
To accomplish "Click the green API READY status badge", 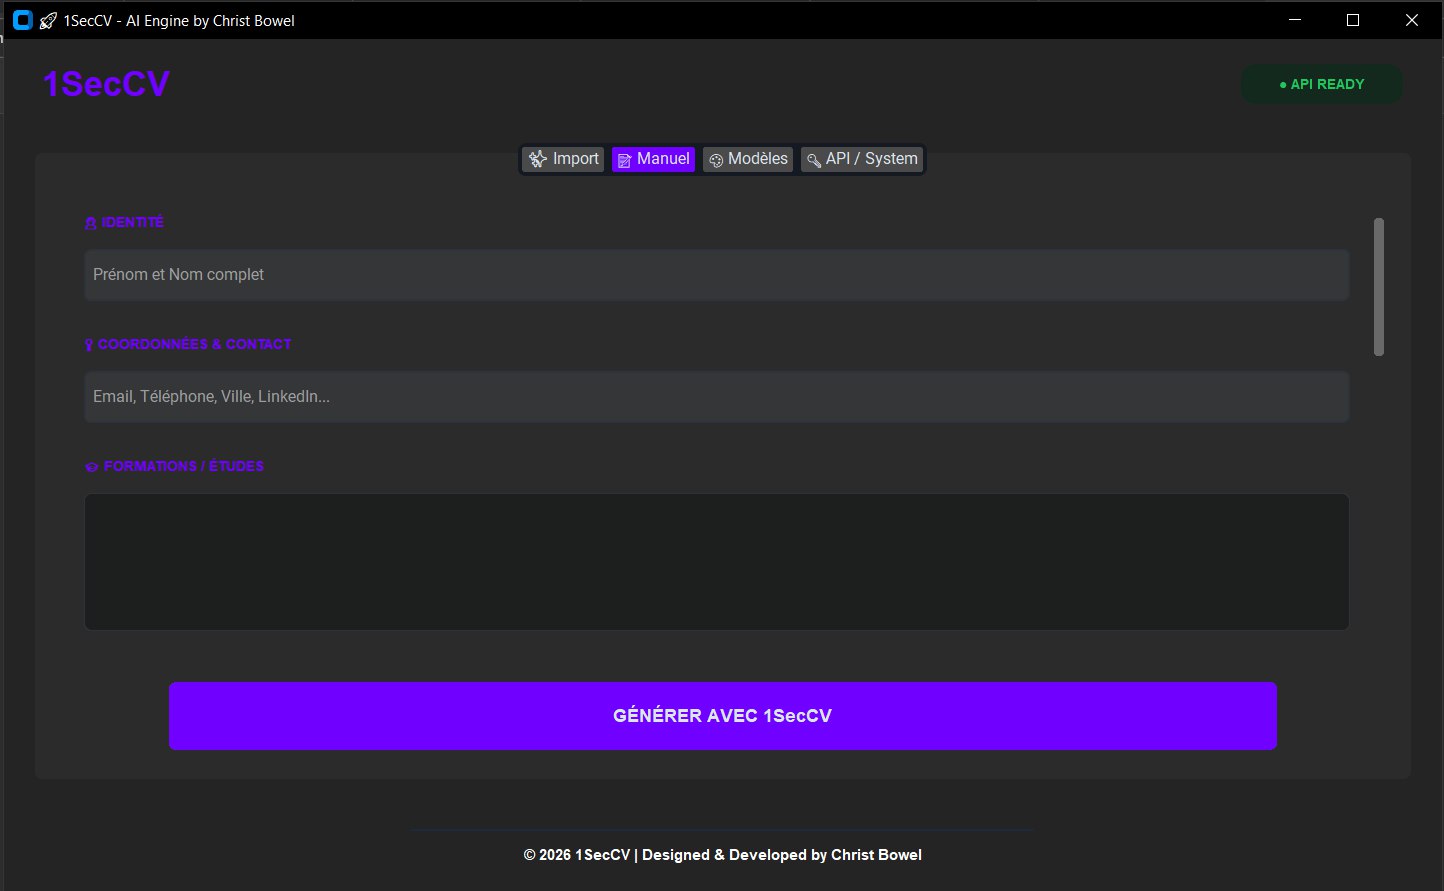I will (x=1321, y=84).
